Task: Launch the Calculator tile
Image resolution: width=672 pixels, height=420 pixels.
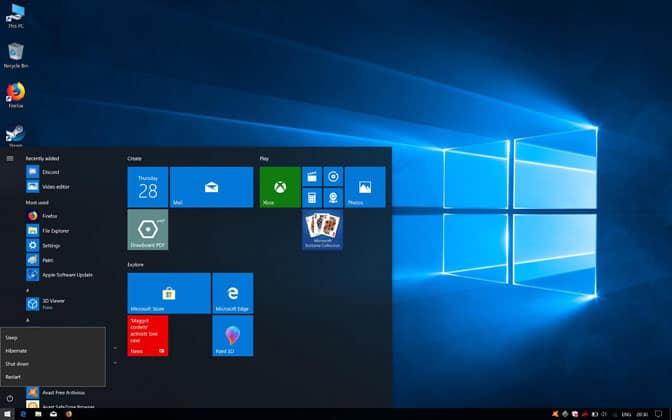Action: [x=312, y=198]
